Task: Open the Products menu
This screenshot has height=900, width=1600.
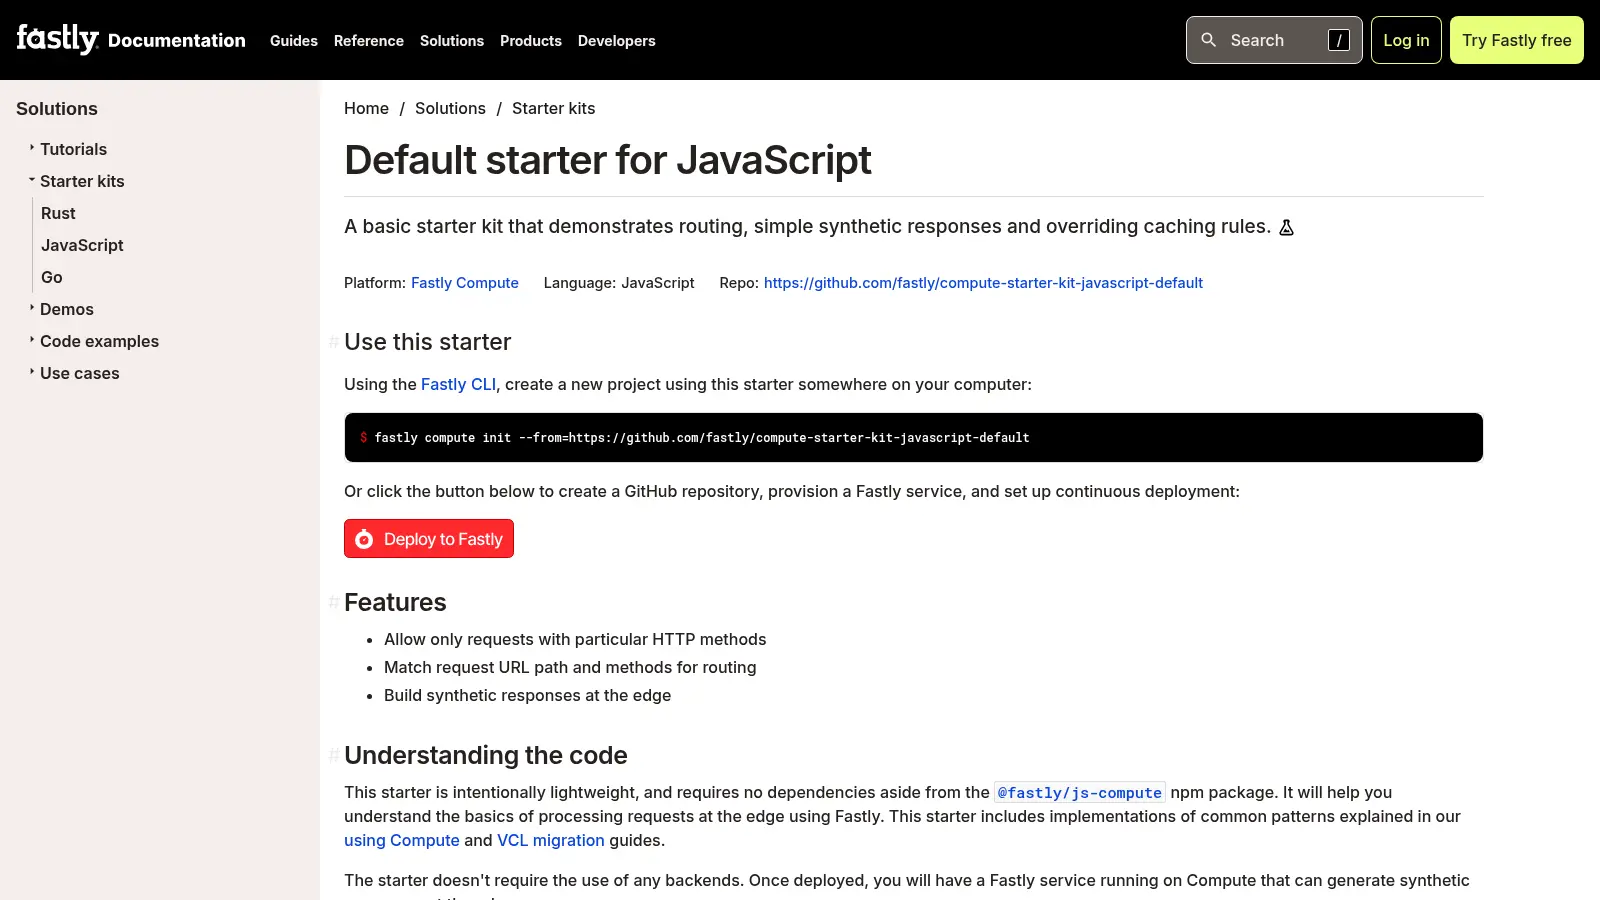Action: click(x=531, y=41)
